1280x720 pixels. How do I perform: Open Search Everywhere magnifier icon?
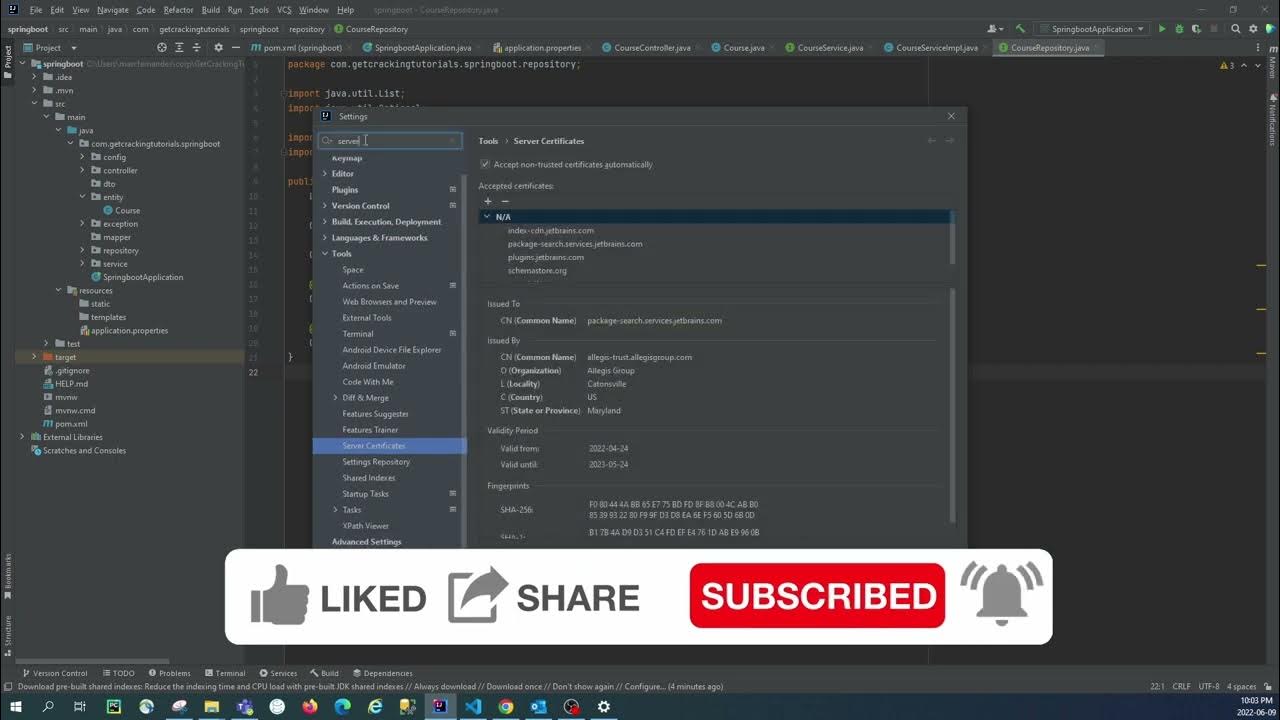(x=1236, y=29)
